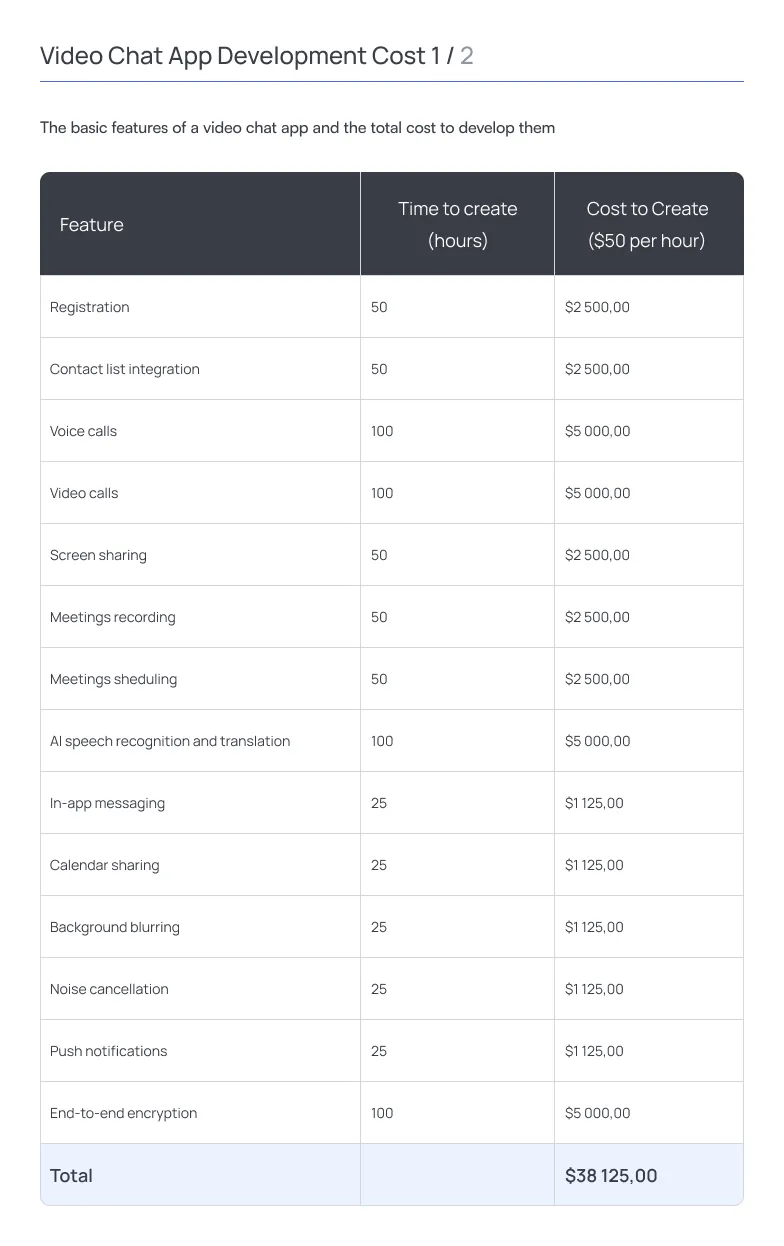The width and height of the screenshot is (784, 1246).
Task: Click the total cost '$38 125,00'
Action: tap(611, 1176)
